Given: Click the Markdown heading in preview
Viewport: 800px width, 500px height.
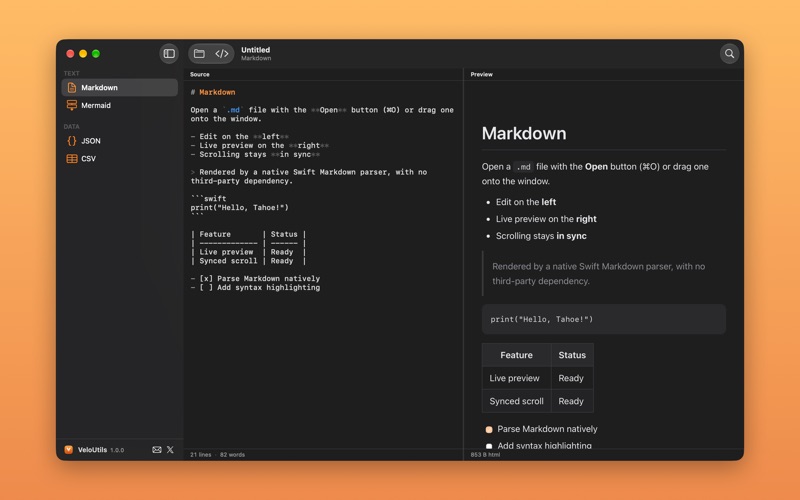Looking at the screenshot, I should pos(523,133).
